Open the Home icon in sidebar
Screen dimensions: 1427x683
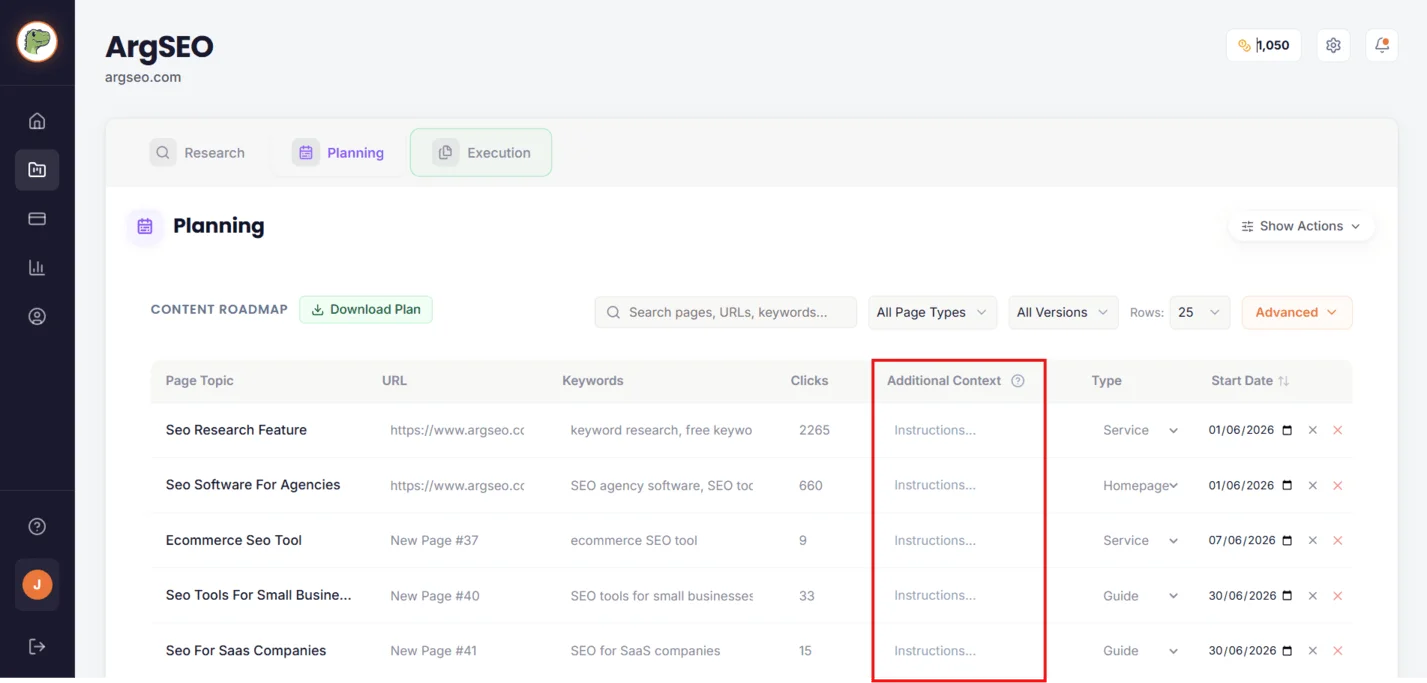click(37, 121)
